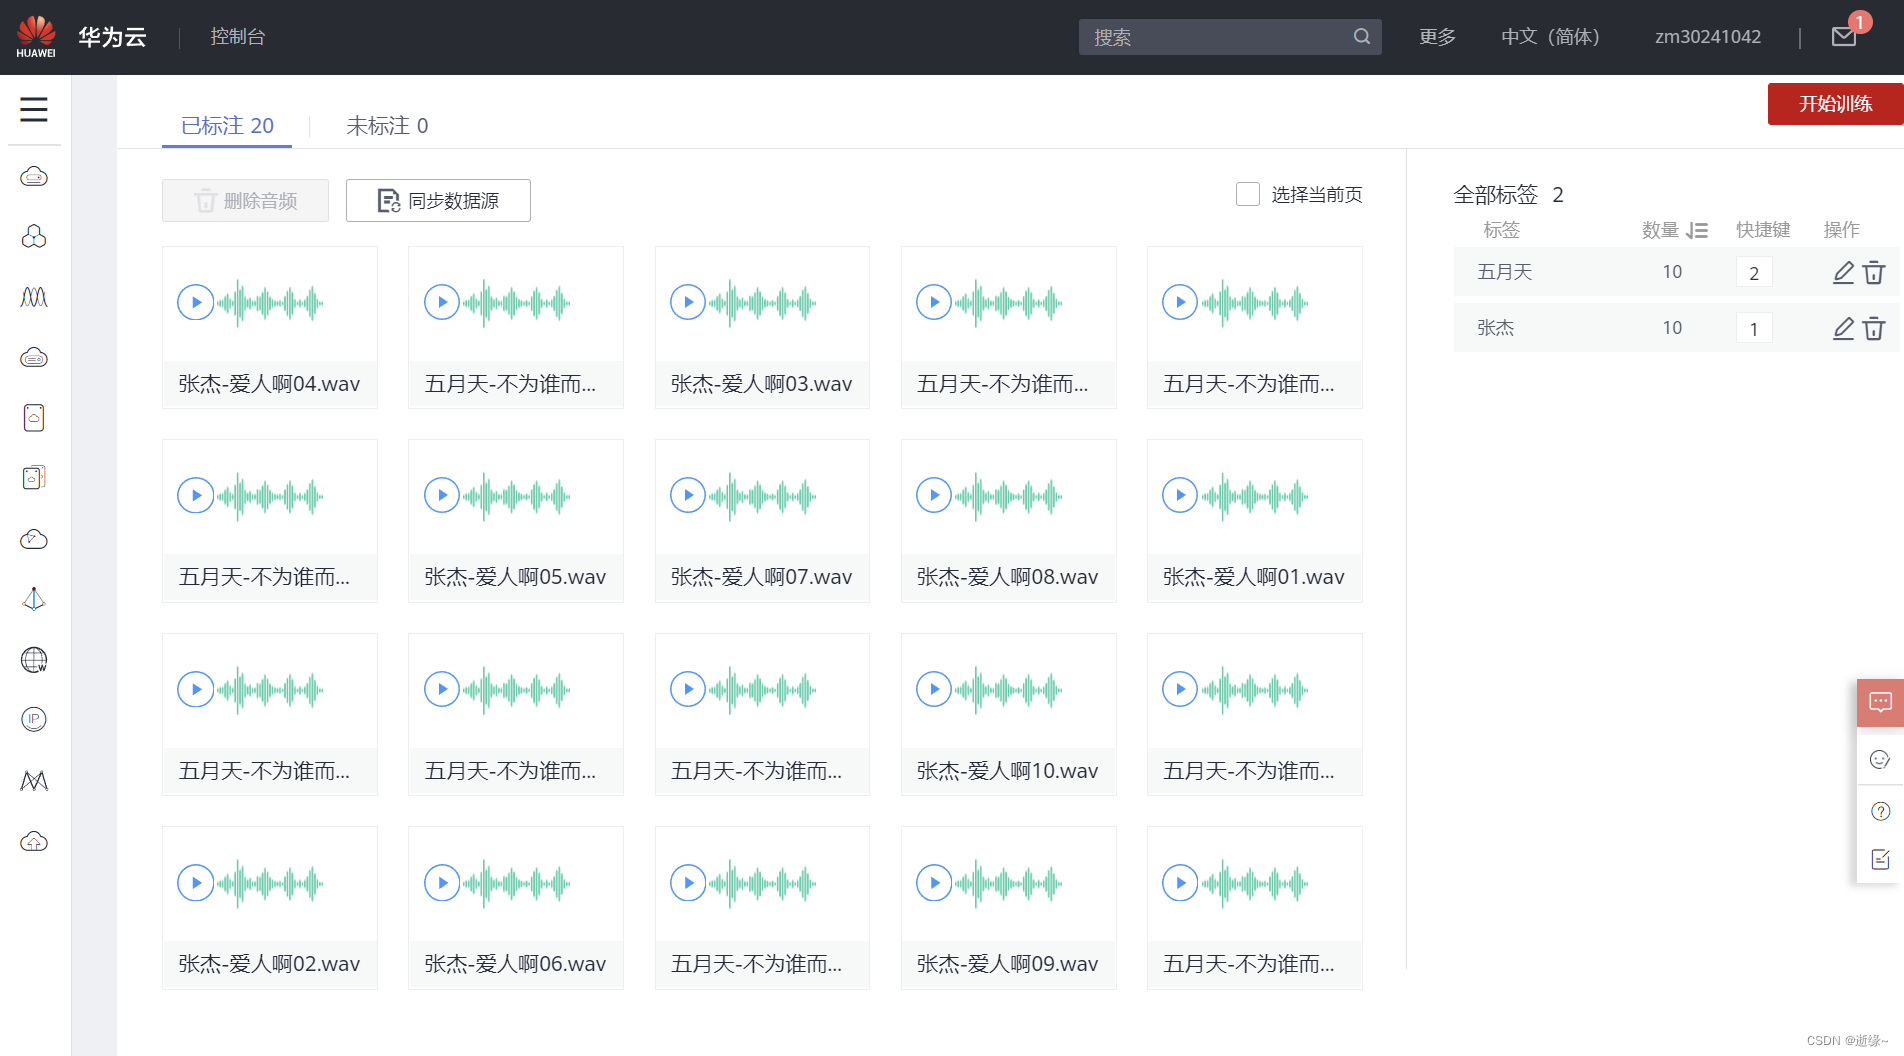The width and height of the screenshot is (1904, 1056).
Task: Click the 张杰 label name
Action: tap(1496, 328)
